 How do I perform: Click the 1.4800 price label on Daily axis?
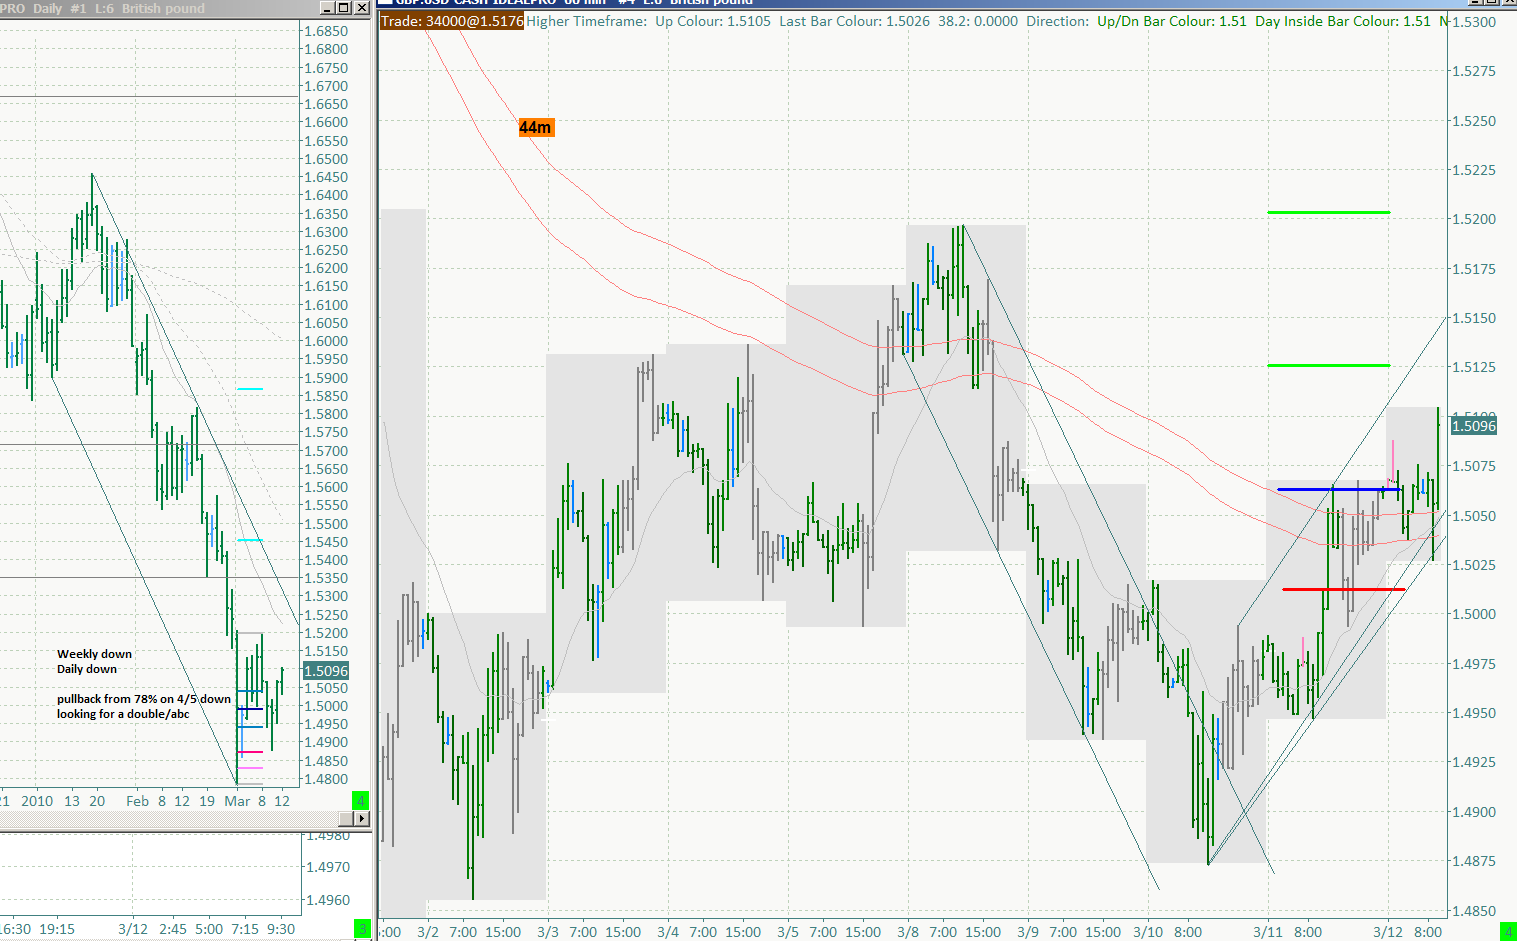point(326,779)
